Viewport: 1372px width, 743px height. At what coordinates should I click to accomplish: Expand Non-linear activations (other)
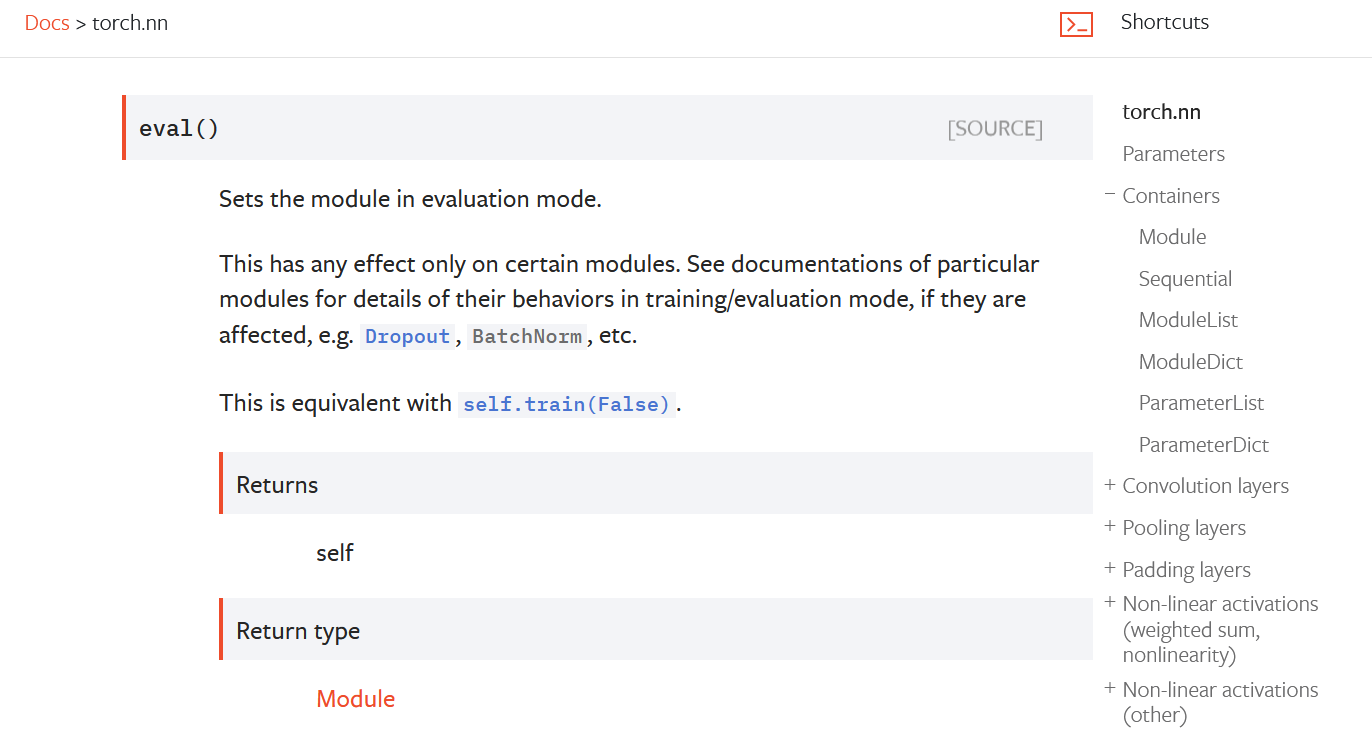coord(1110,688)
